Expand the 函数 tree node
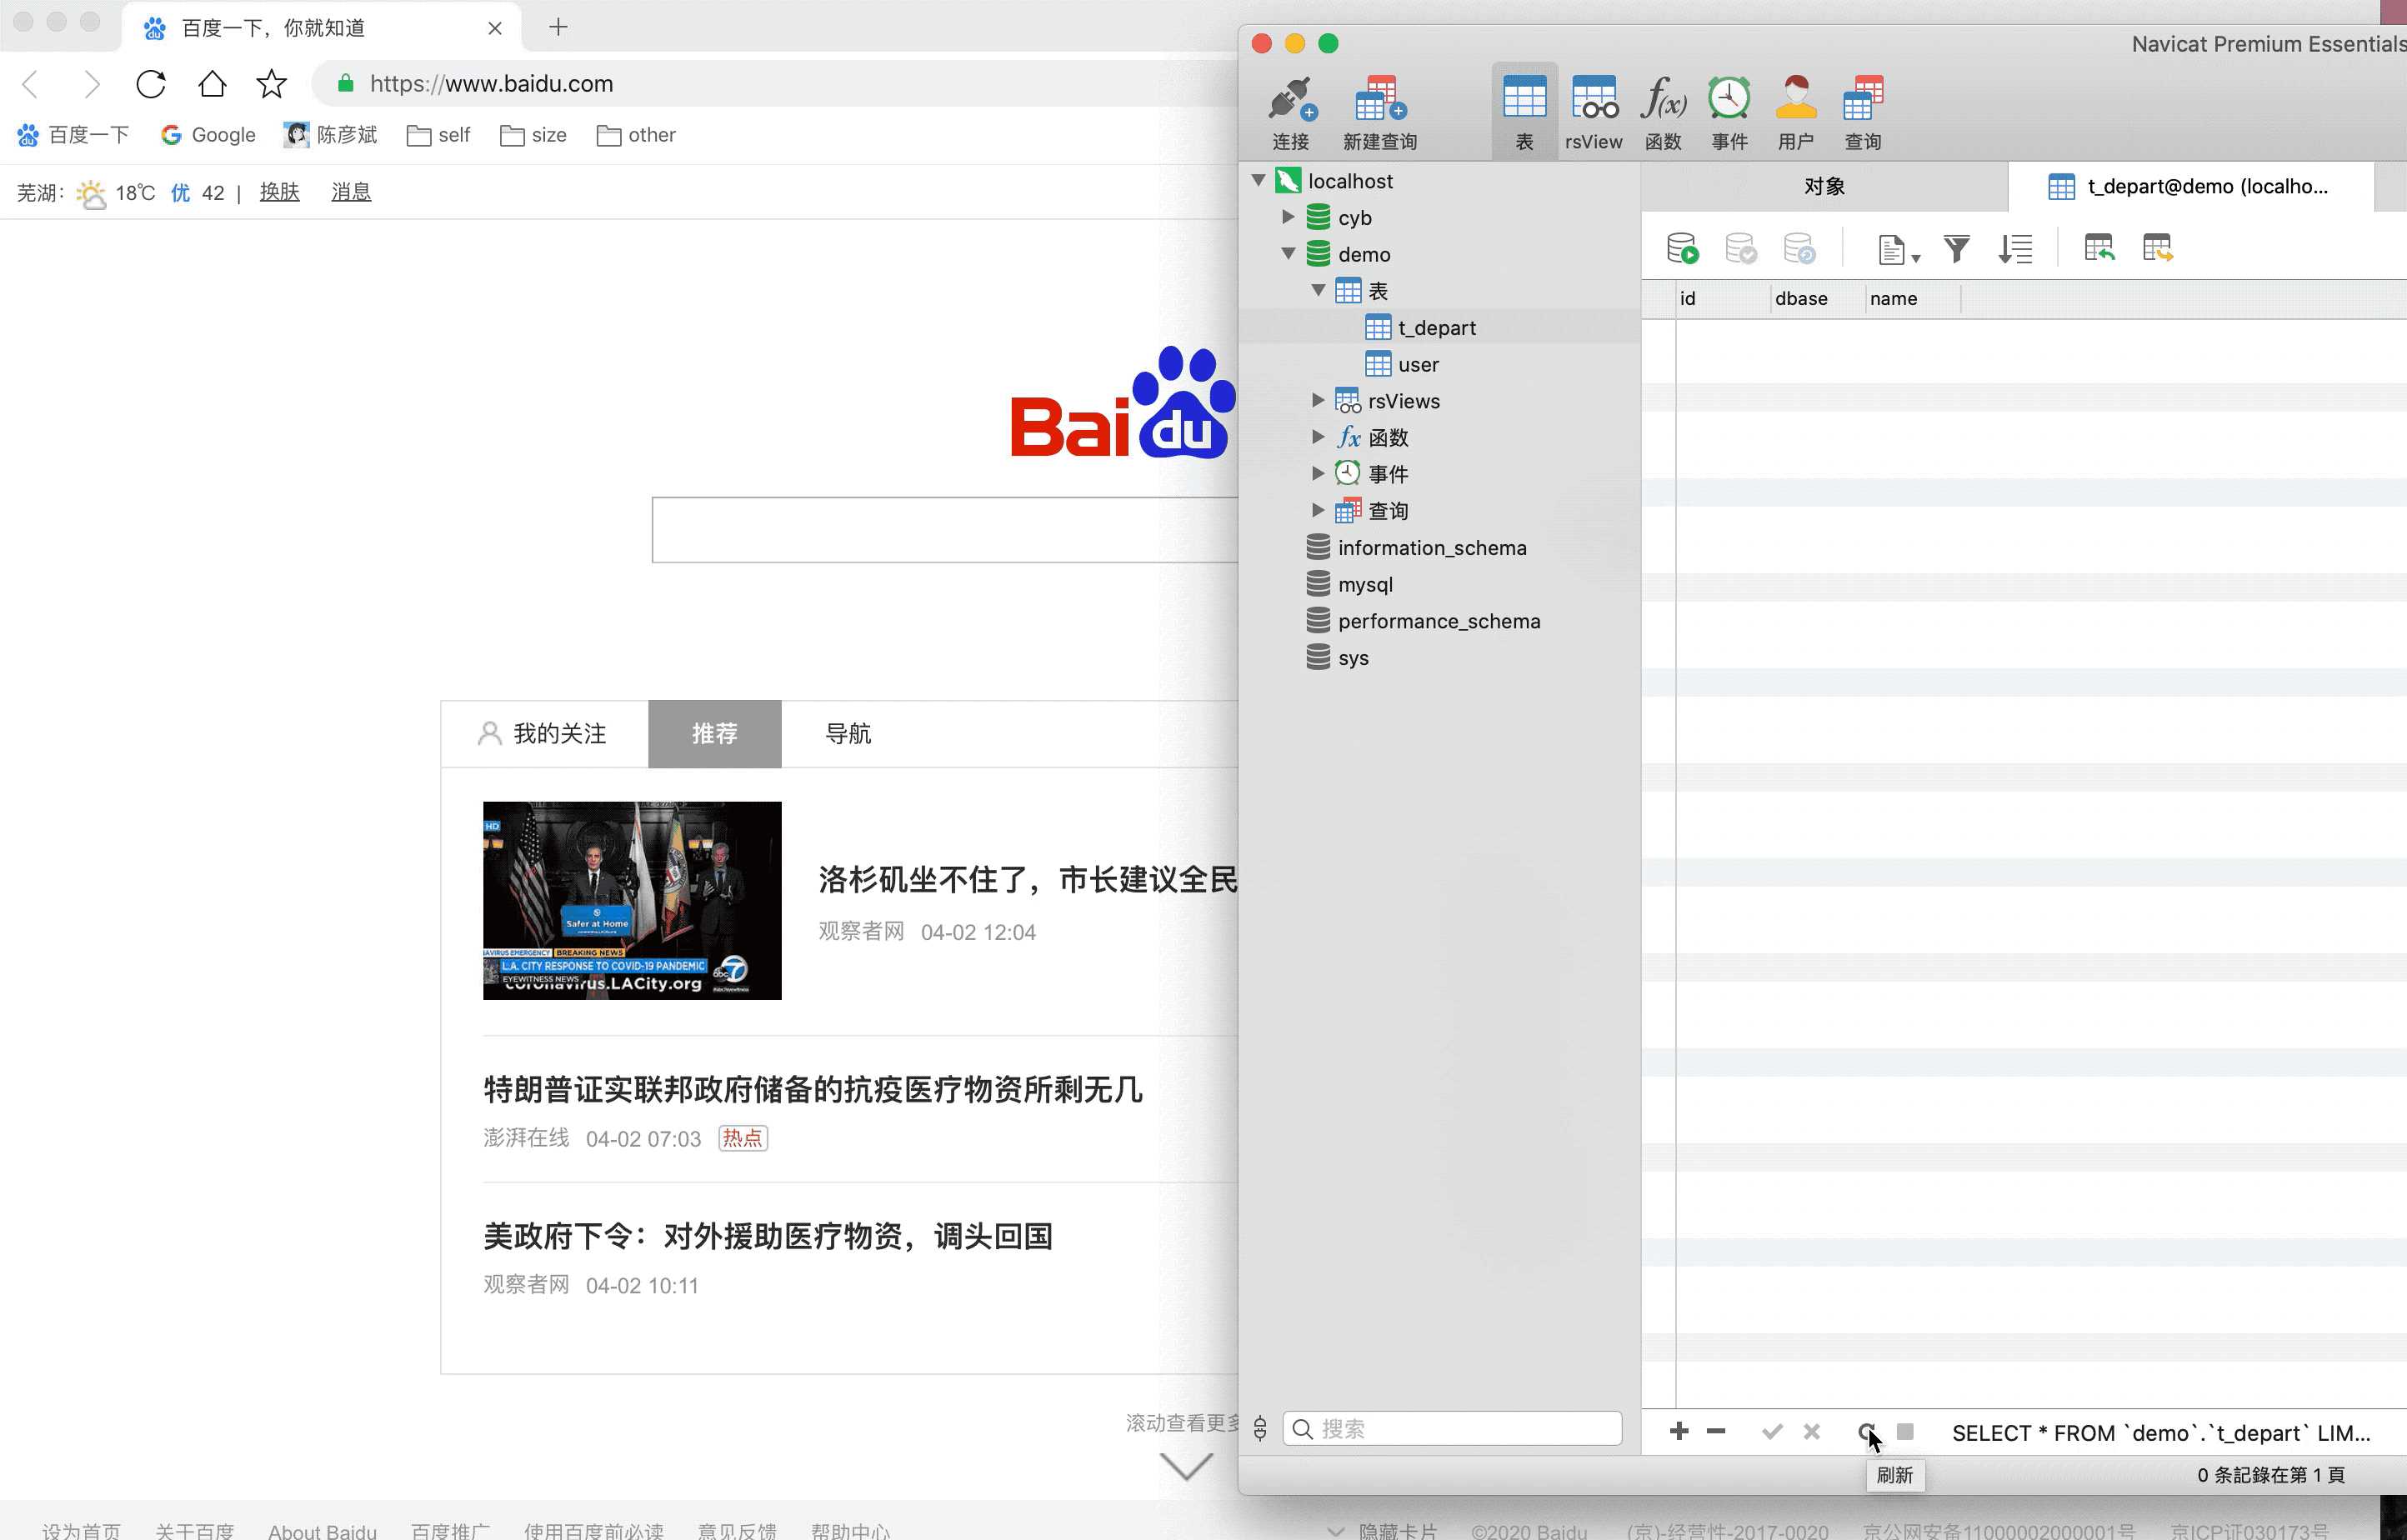This screenshot has width=2407, height=1540. tap(1318, 437)
